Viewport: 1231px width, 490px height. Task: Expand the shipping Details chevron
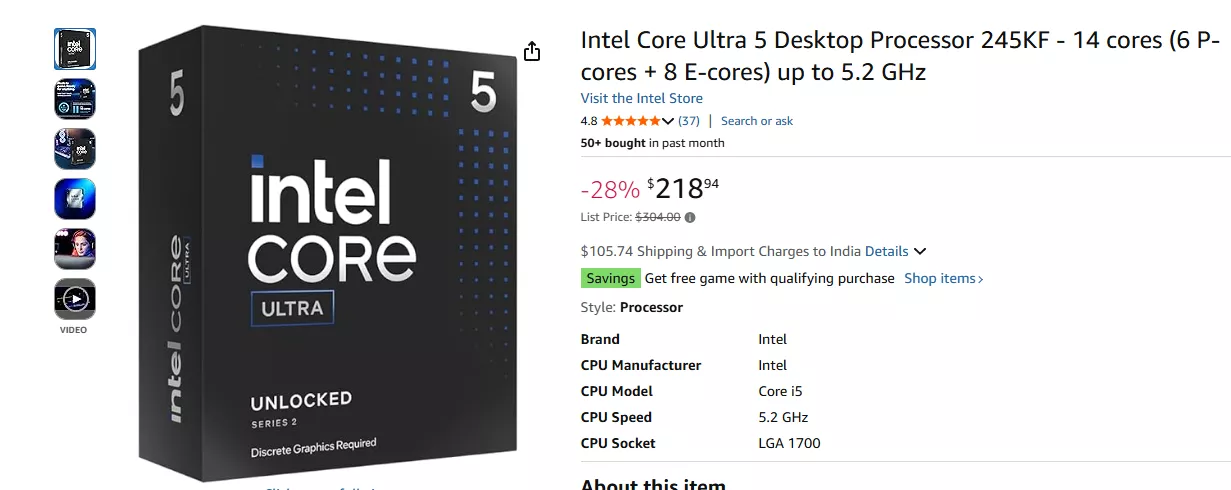920,251
